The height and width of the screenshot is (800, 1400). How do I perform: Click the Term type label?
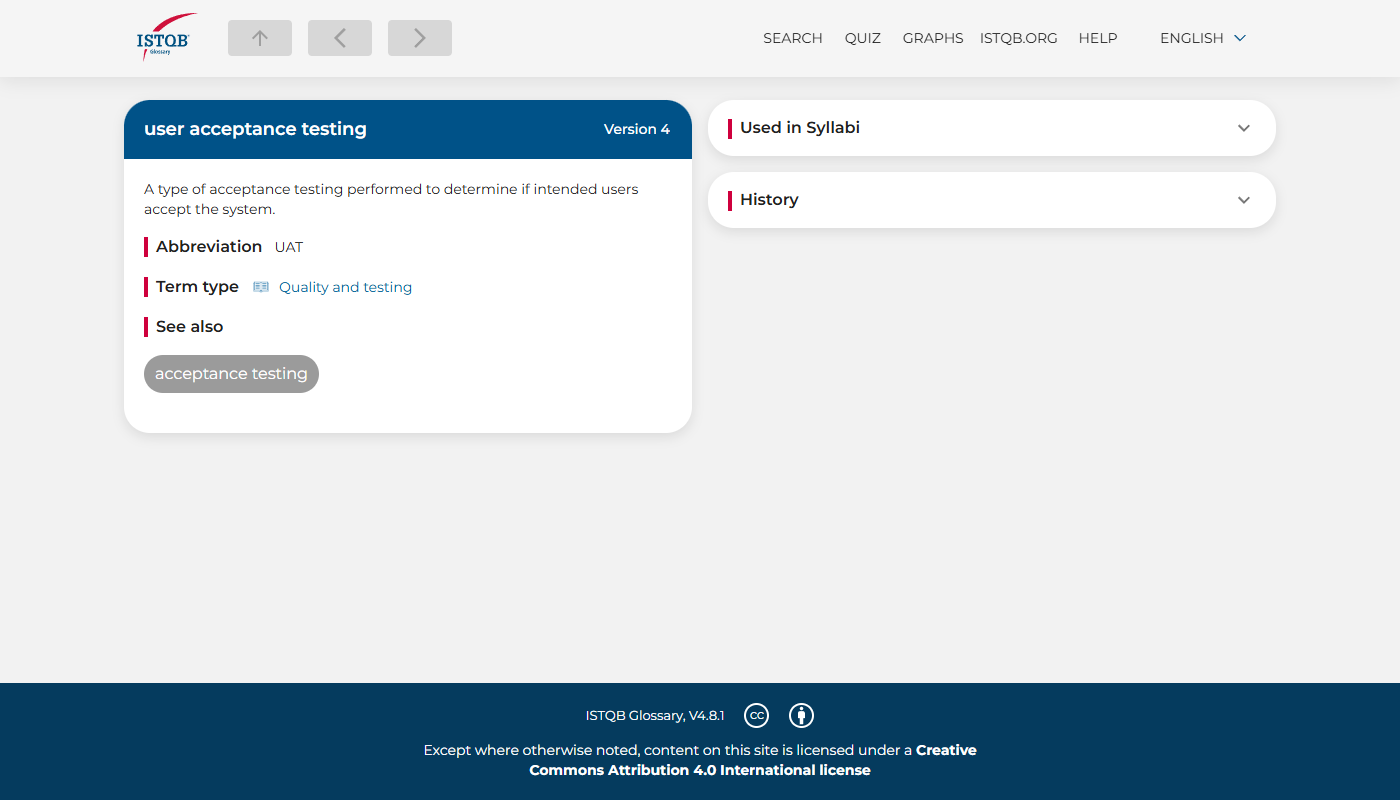point(197,287)
